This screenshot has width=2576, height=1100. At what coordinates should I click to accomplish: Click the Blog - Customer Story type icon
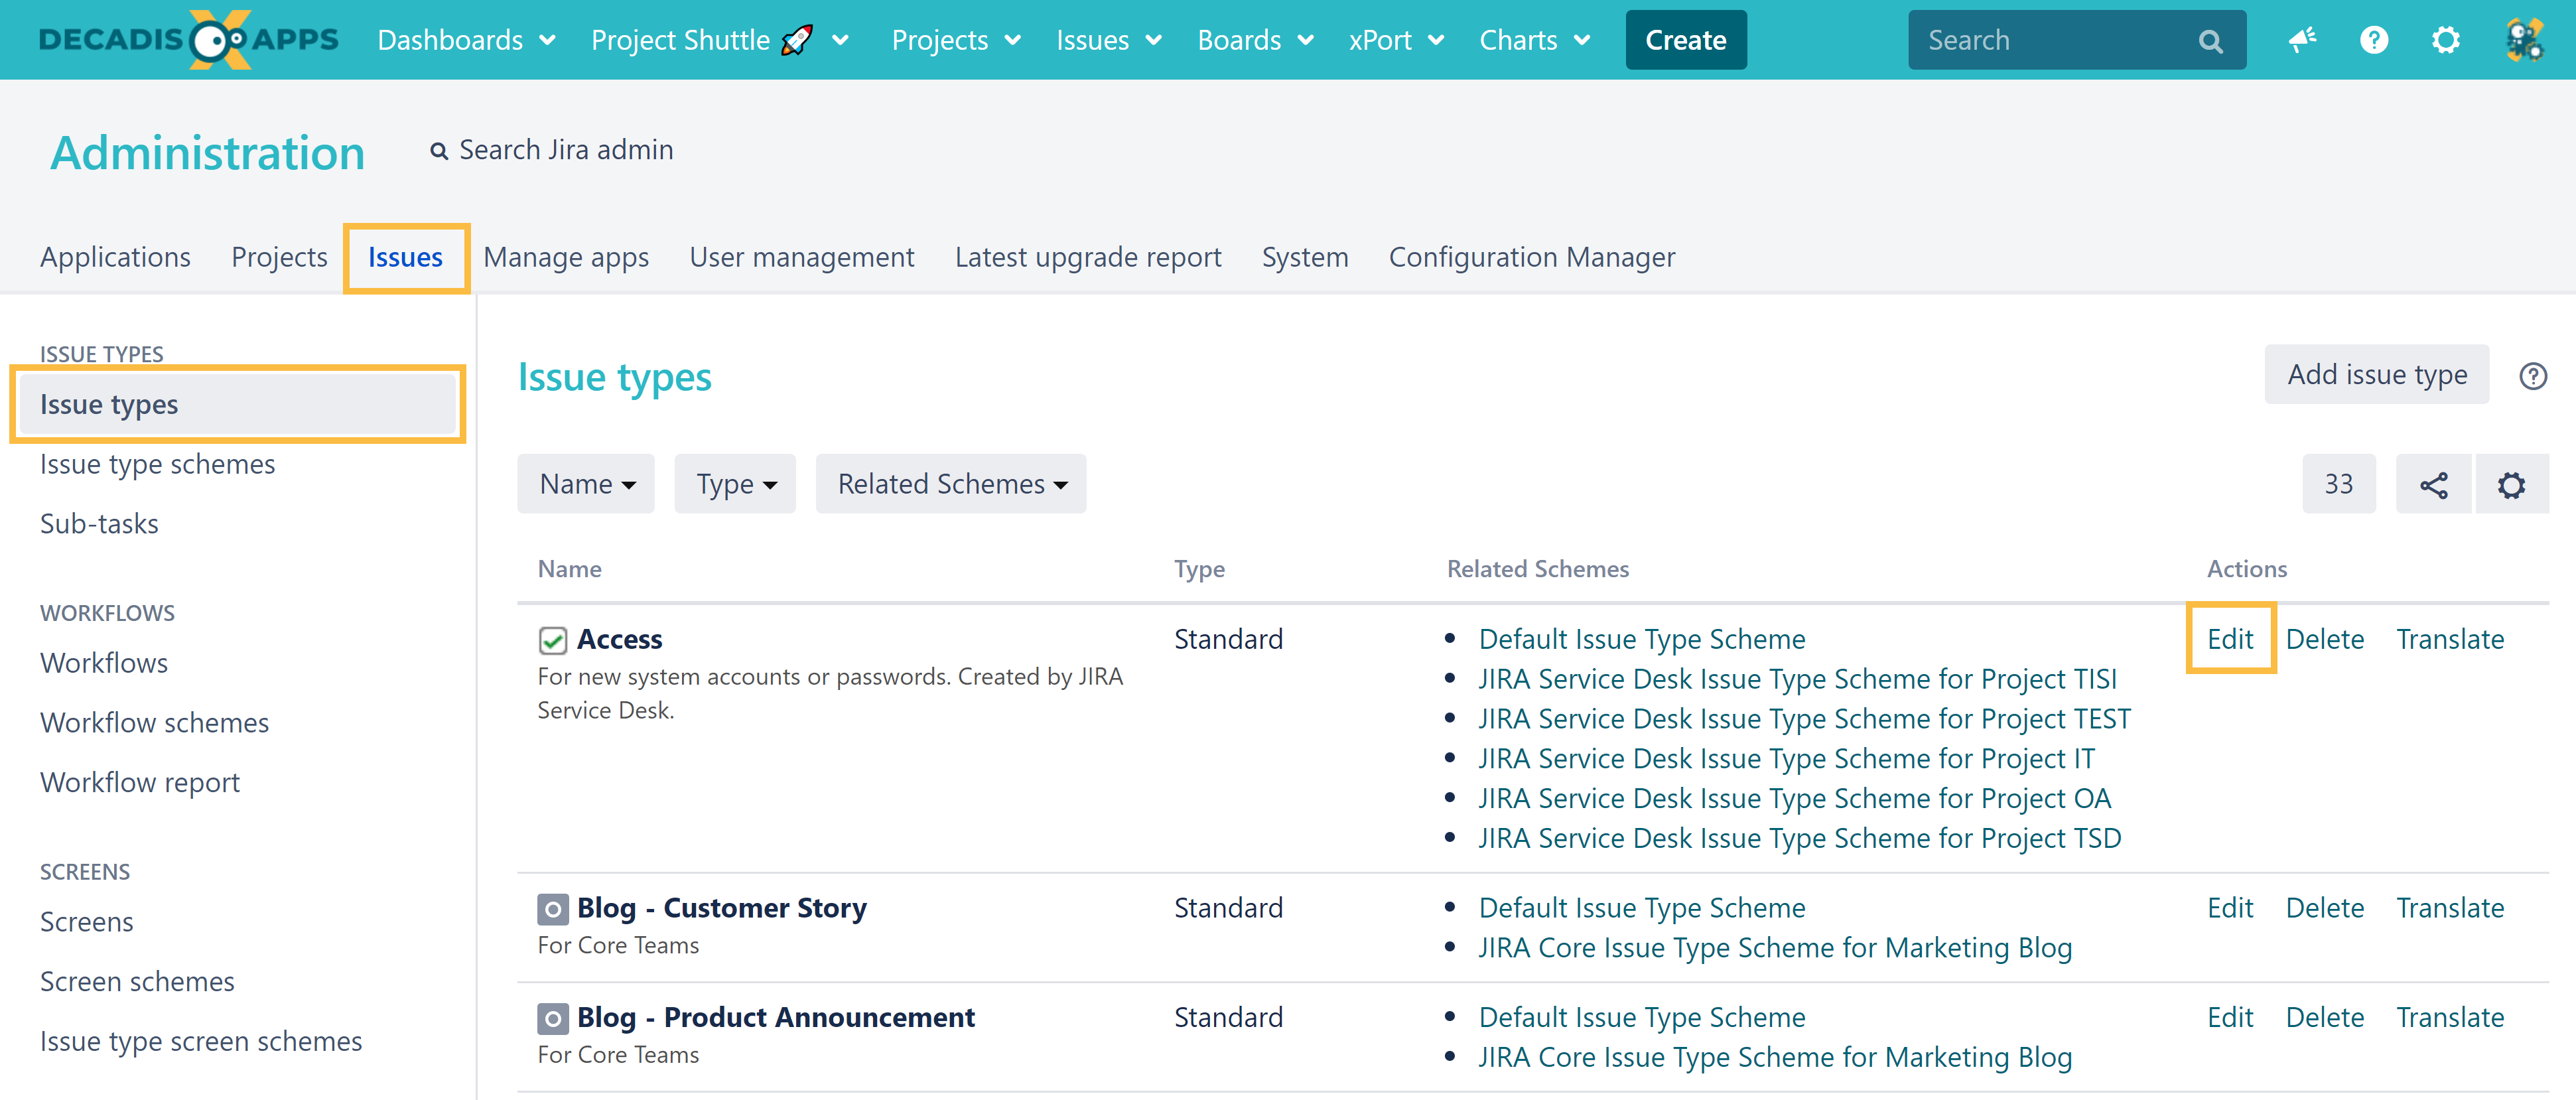point(552,909)
